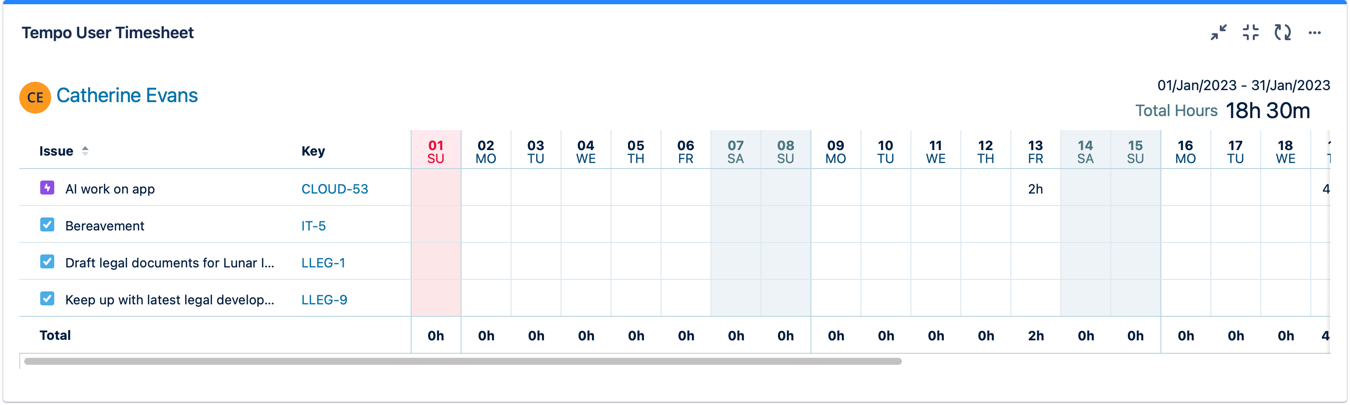
Task: Click the Keep up with legal task icon
Action: click(47, 299)
